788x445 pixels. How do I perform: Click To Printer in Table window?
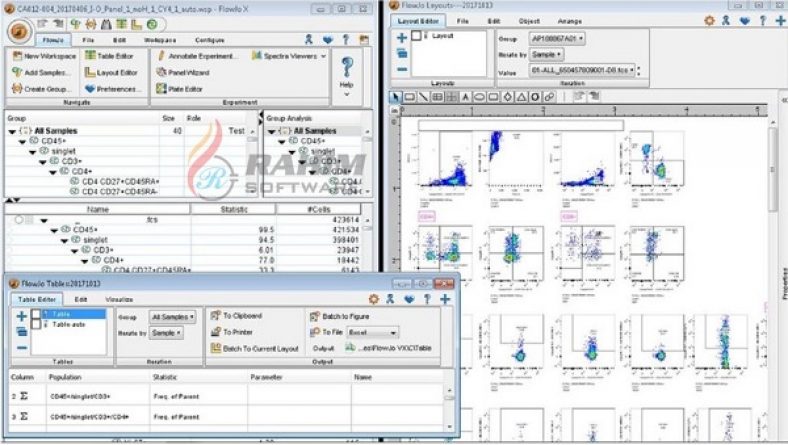point(232,332)
